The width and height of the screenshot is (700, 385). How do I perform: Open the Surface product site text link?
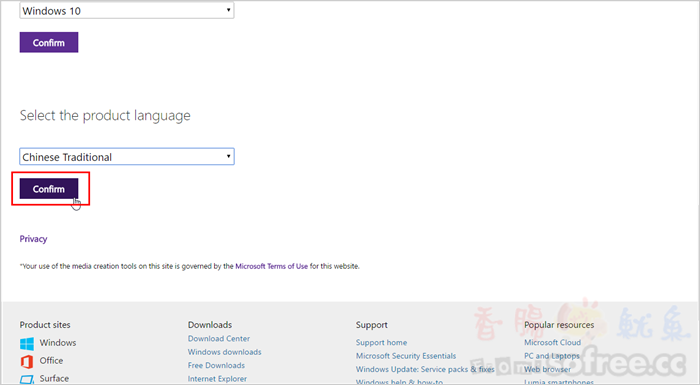pyautogui.click(x=54, y=378)
